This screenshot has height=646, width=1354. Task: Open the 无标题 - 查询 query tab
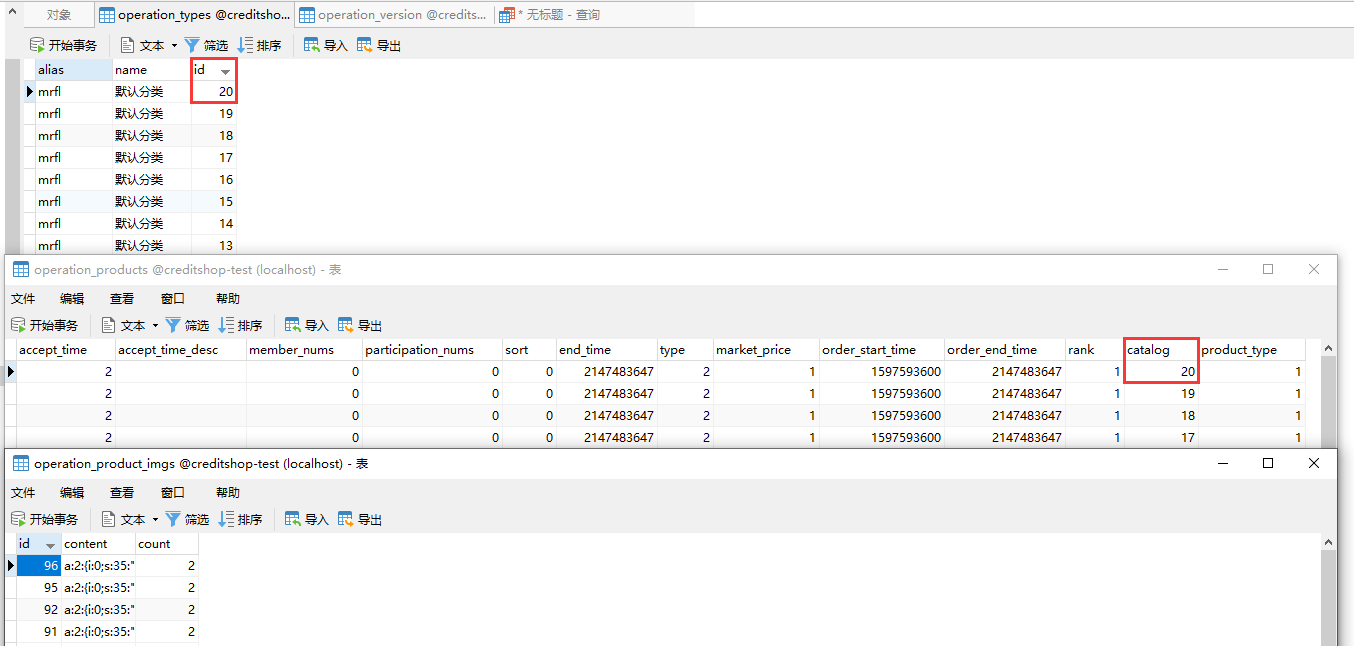[x=565, y=15]
